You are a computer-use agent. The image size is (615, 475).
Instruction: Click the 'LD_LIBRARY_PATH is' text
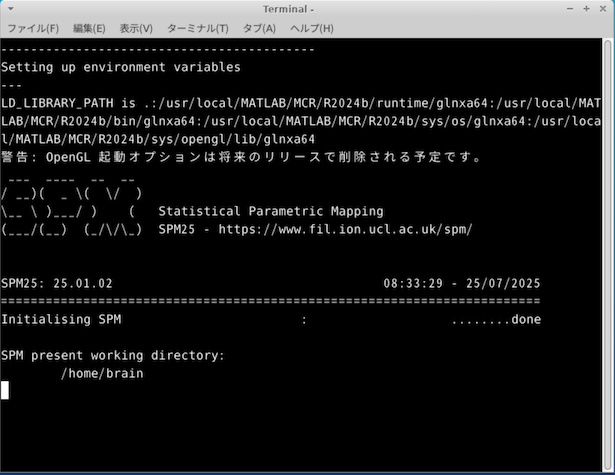coord(68,103)
